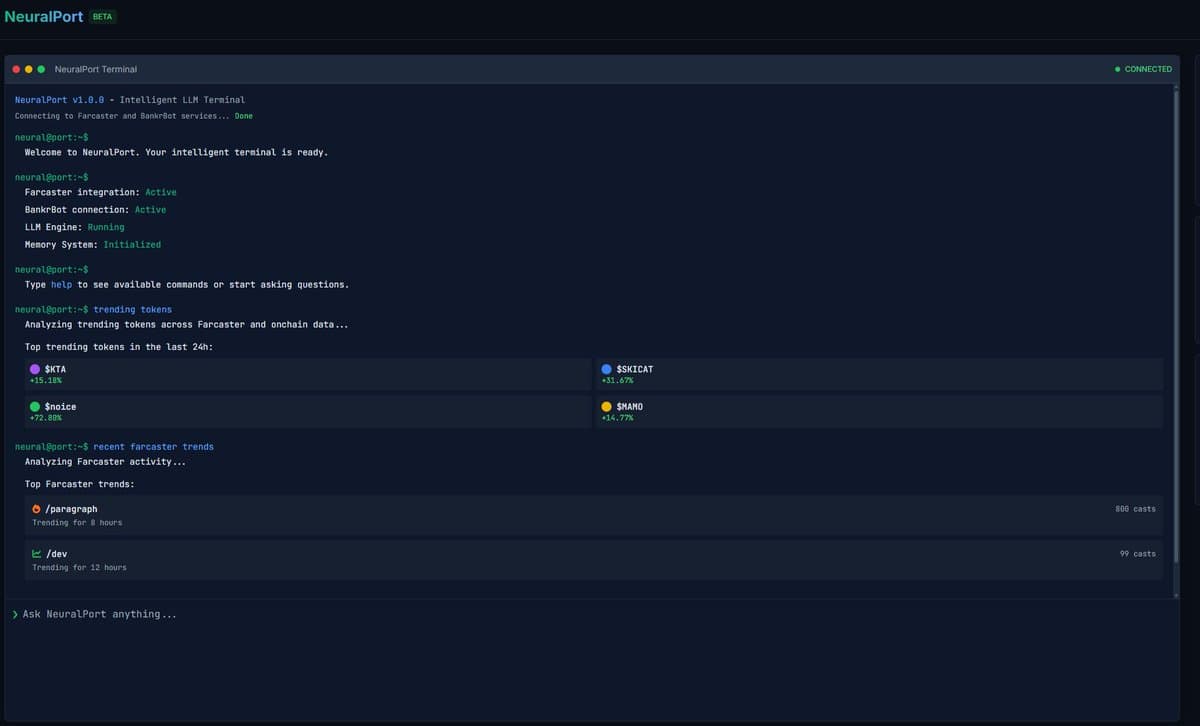1200x726 pixels.
Task: Select the $SKICAT token name
Action: pos(635,369)
